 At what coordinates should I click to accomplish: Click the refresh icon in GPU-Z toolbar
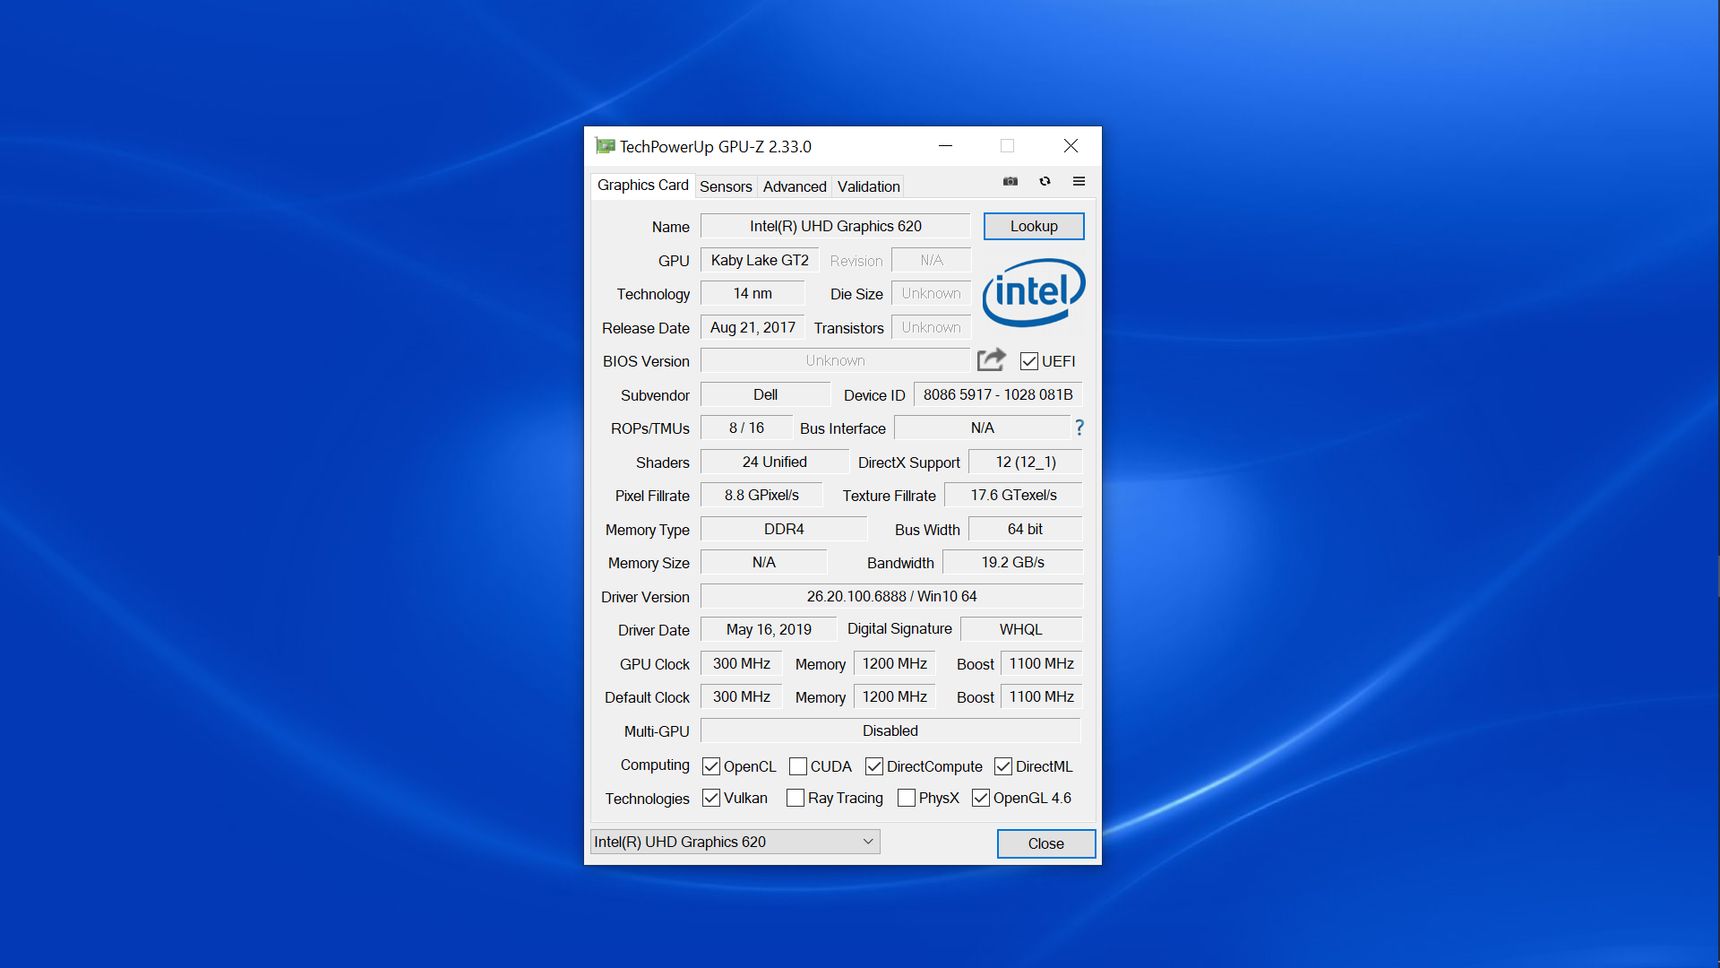pos(1045,182)
